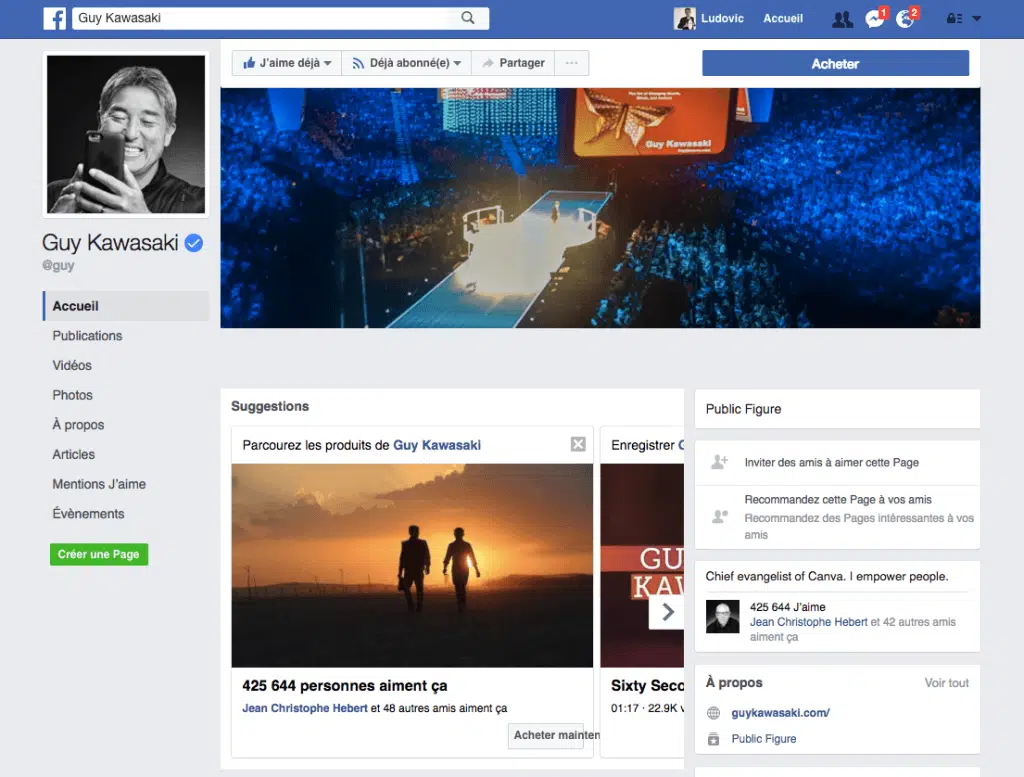Open the sunset silhouettes product image
This screenshot has width=1024, height=777.
412,565
